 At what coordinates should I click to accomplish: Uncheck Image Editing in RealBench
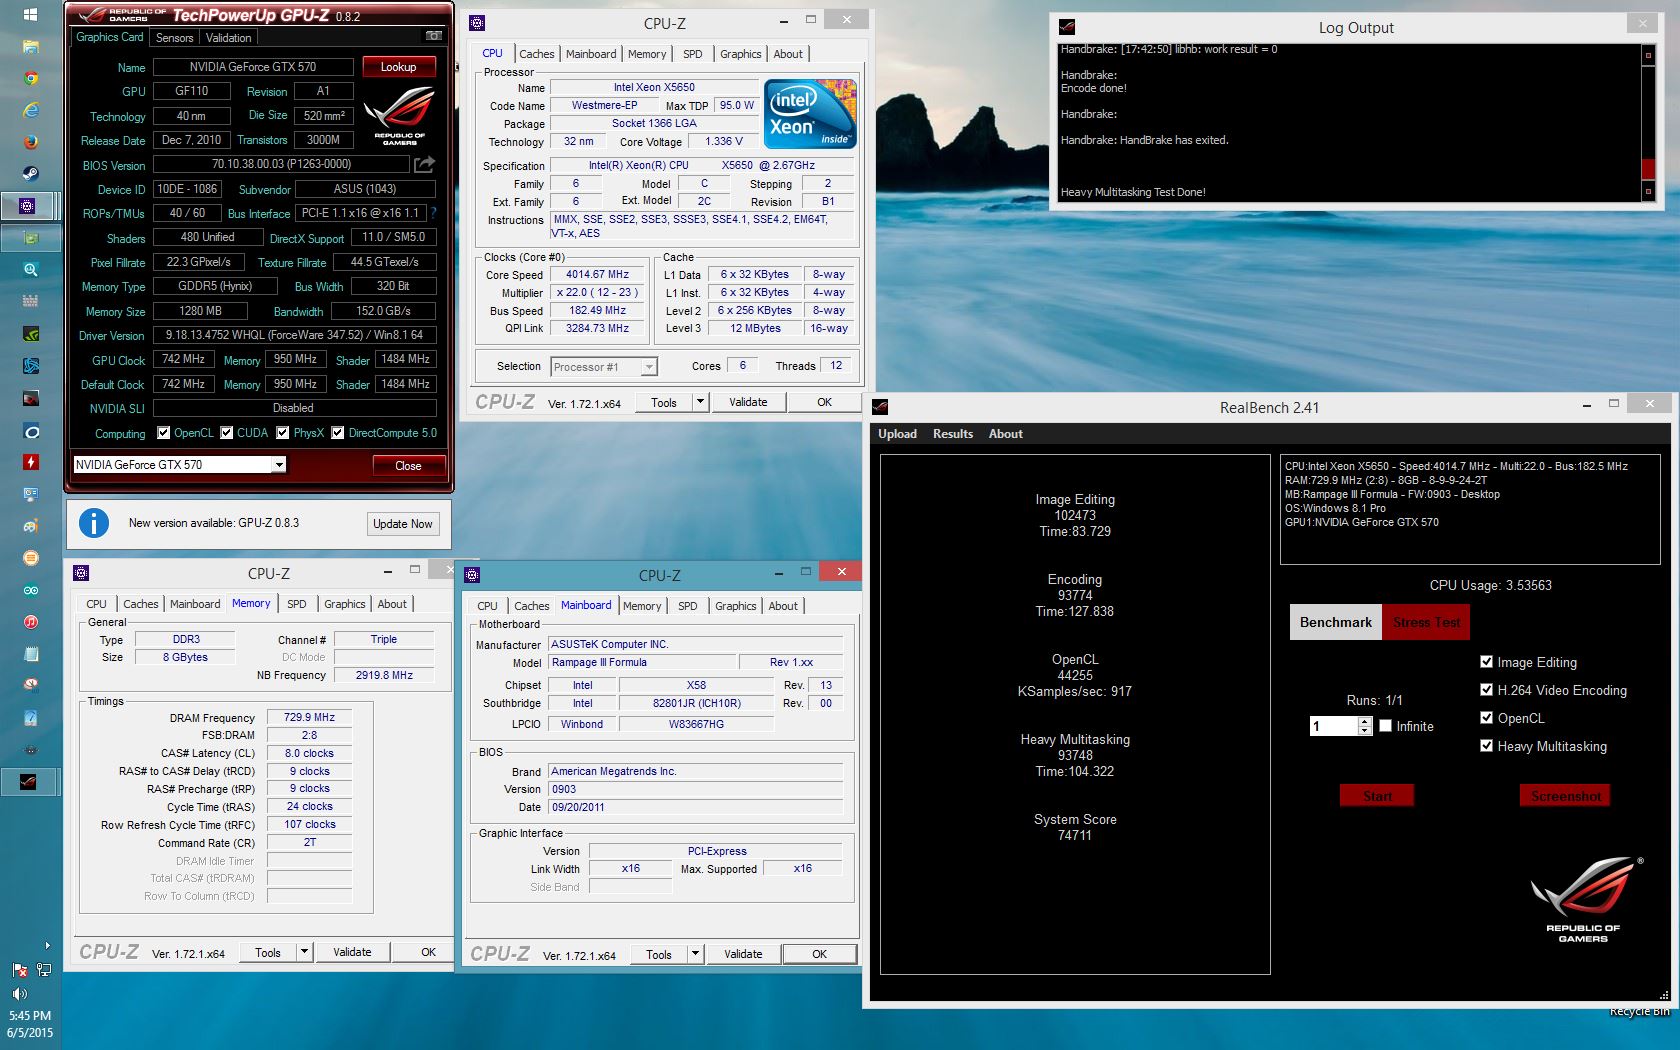(1486, 662)
